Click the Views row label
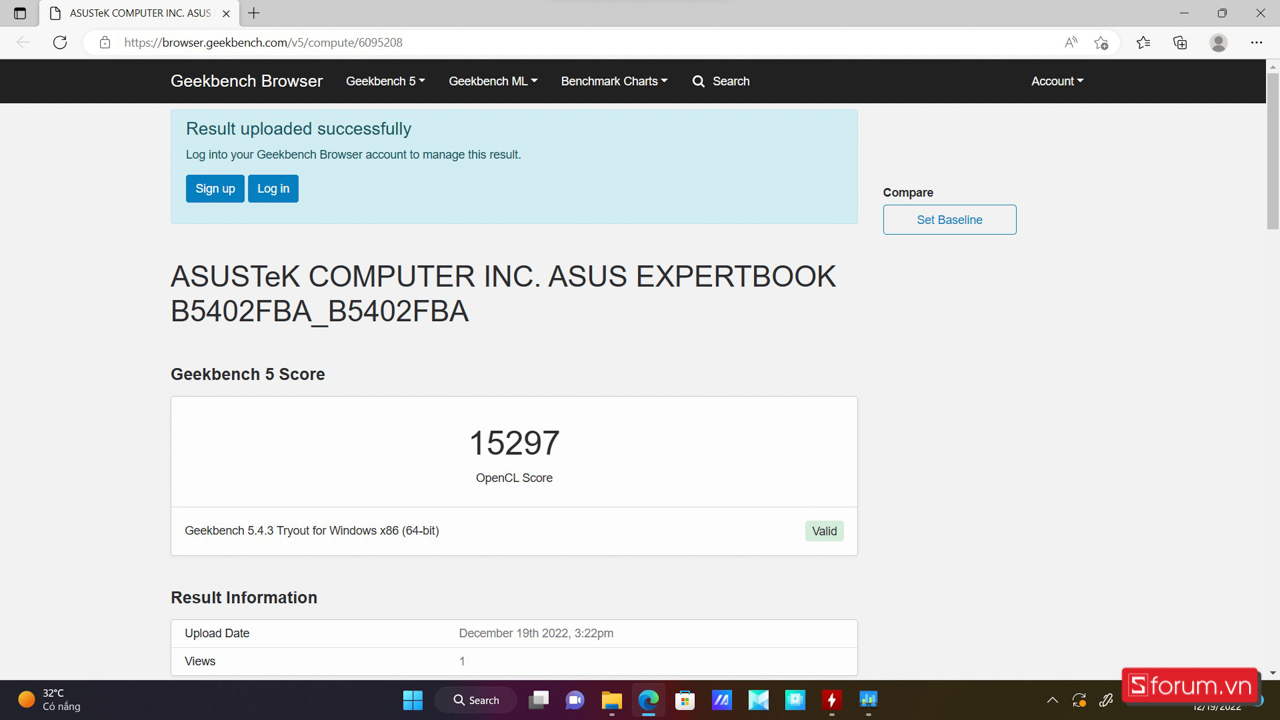Viewport: 1280px width, 720px height. [200, 661]
